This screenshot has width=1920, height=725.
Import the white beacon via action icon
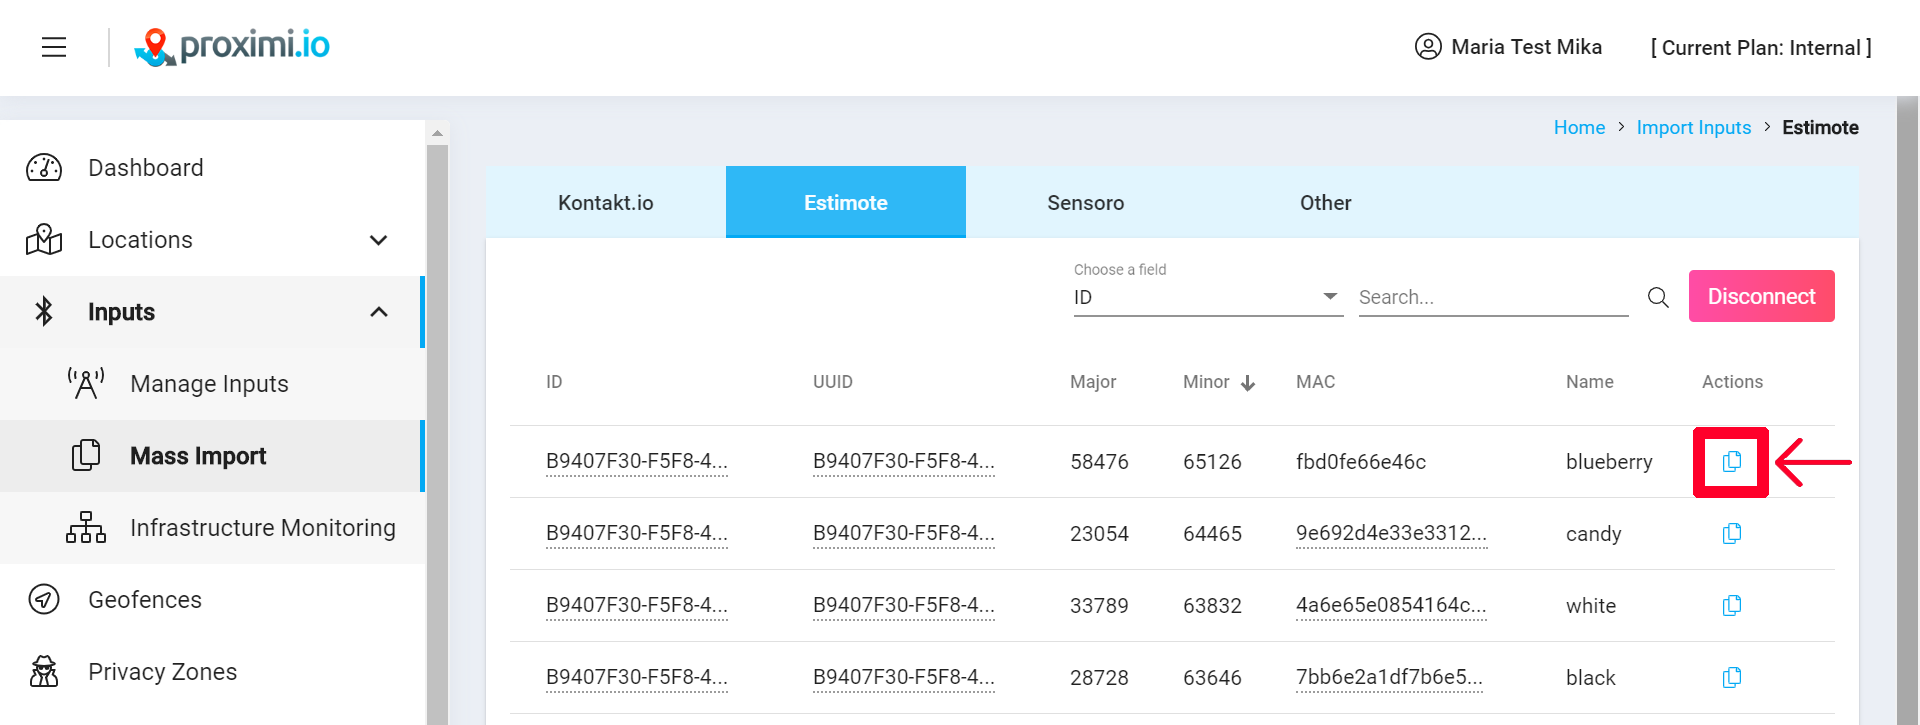pos(1732,605)
